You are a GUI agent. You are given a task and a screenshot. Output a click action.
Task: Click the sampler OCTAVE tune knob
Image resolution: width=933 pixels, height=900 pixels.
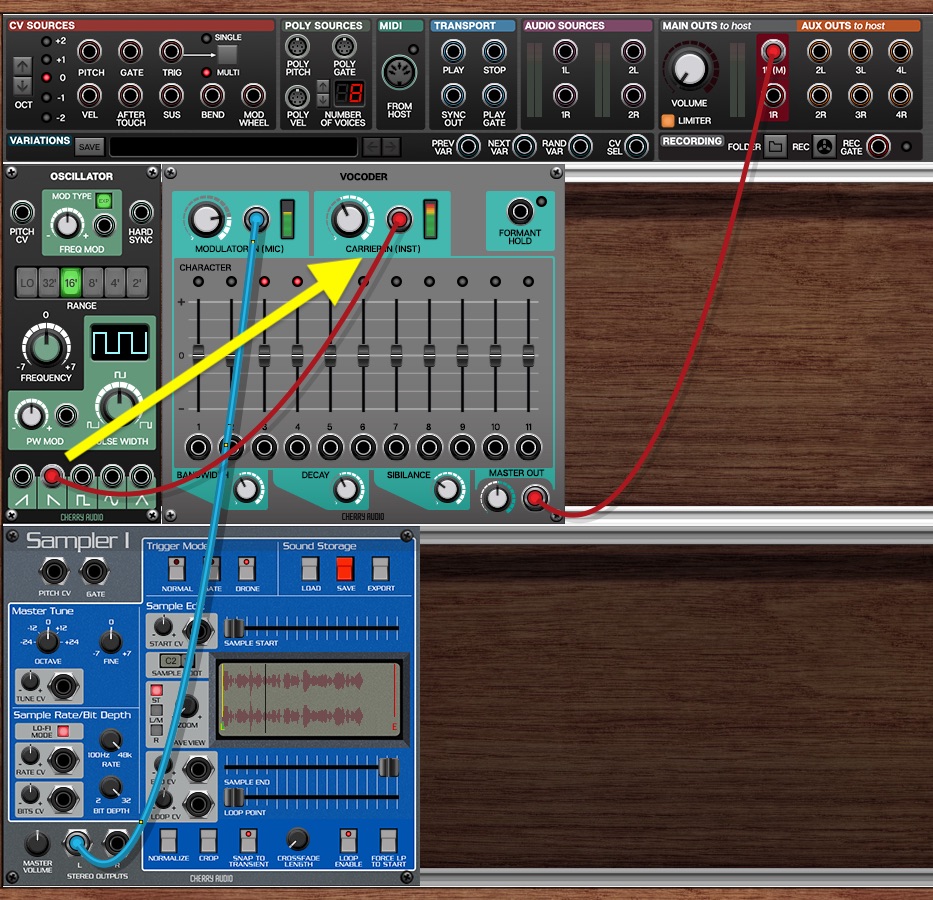click(x=48, y=641)
